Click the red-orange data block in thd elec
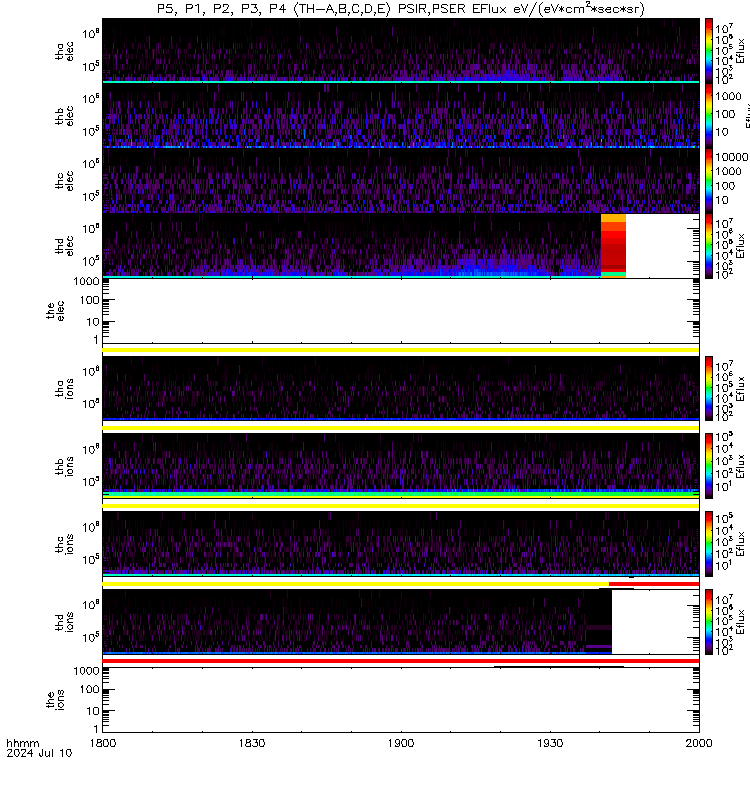Viewport: 750px width, 800px height. point(613,245)
